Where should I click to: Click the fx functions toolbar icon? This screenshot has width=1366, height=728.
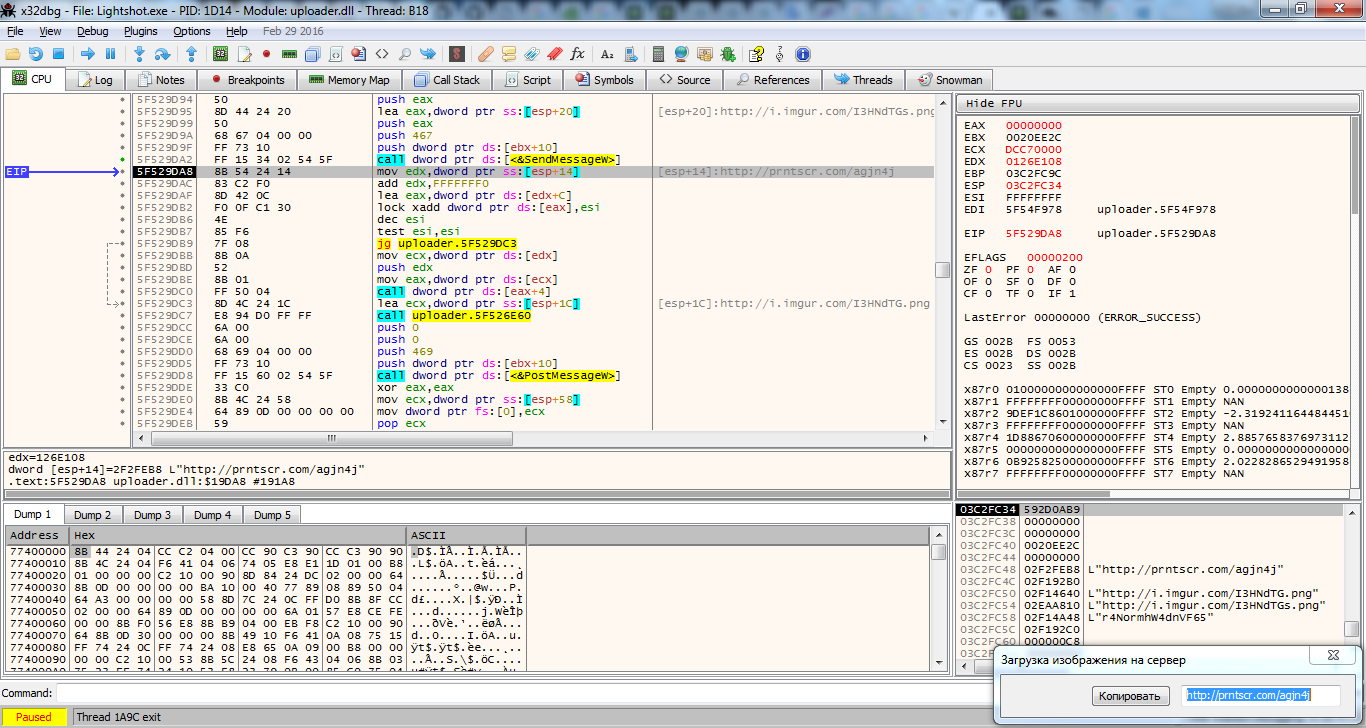(578, 54)
